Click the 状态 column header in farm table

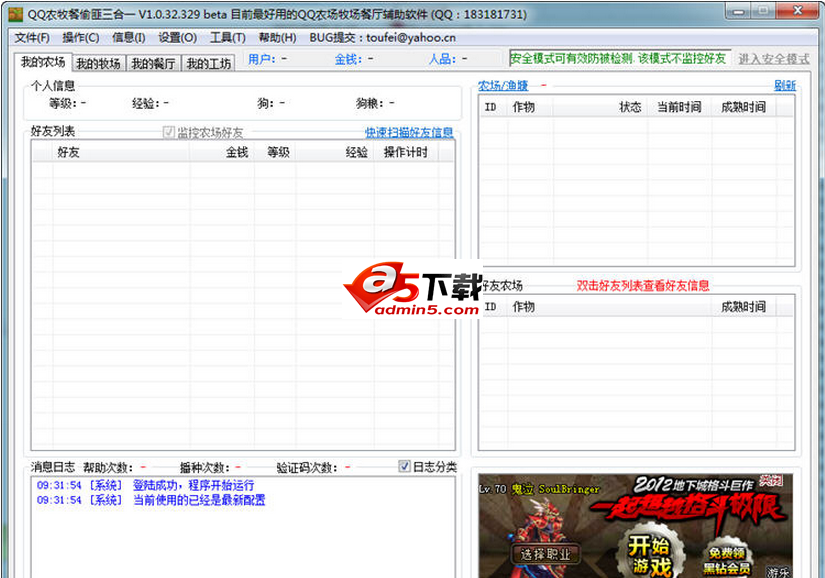pyautogui.click(x=600, y=107)
